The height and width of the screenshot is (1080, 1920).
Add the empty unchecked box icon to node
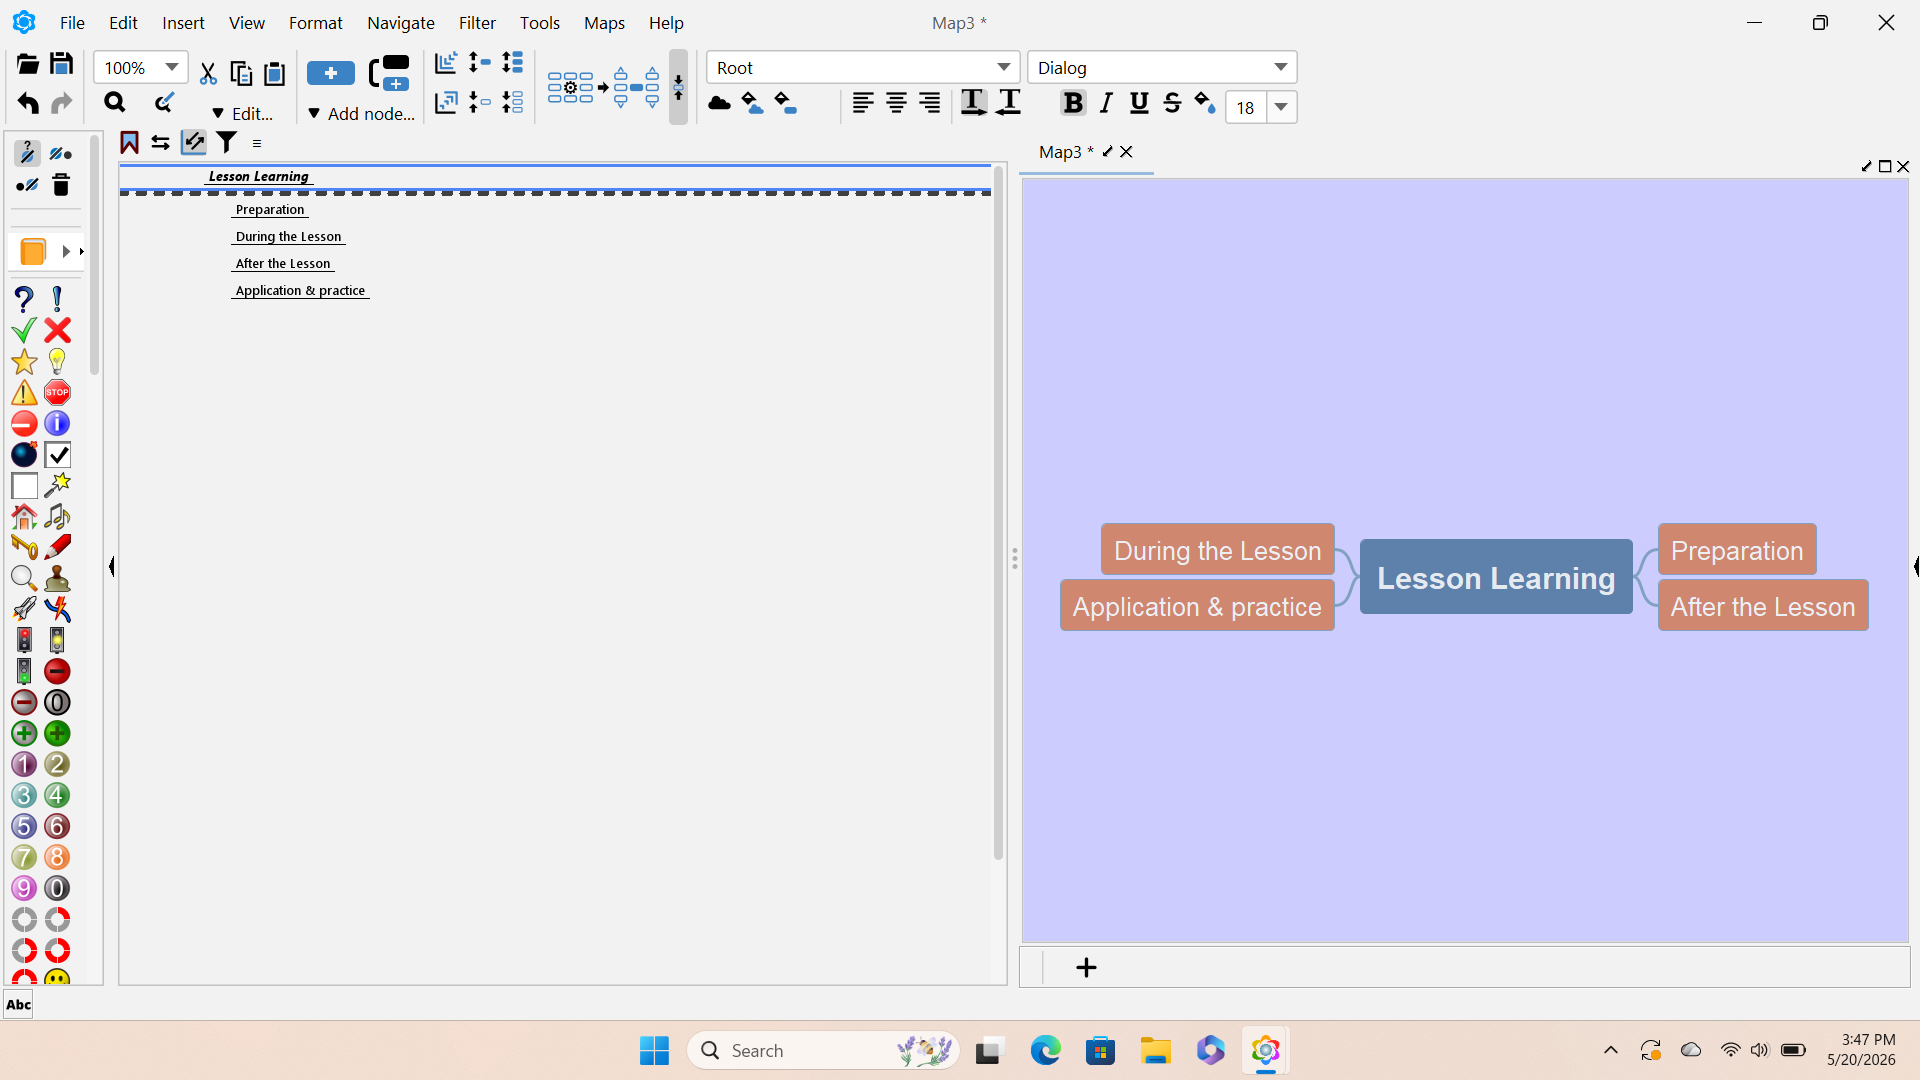click(24, 485)
